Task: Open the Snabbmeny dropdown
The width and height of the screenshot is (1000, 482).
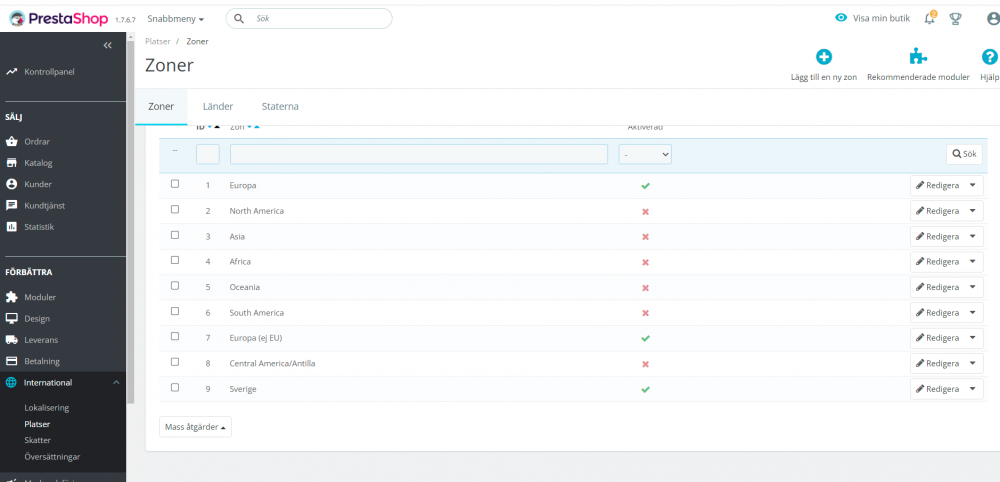Action: (x=175, y=19)
